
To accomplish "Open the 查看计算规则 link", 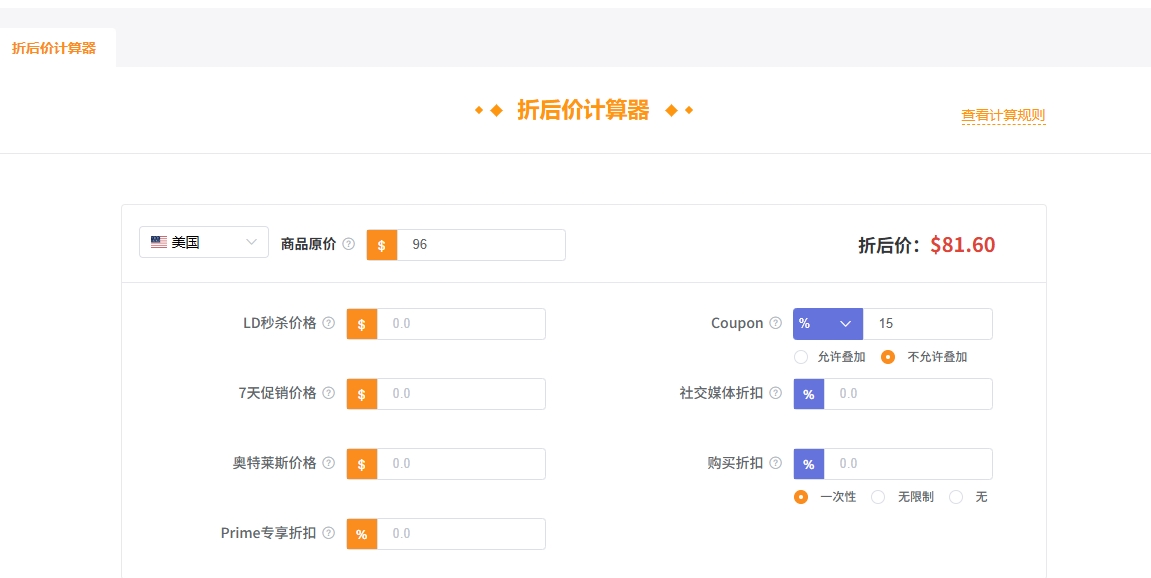I will pos(1003,115).
